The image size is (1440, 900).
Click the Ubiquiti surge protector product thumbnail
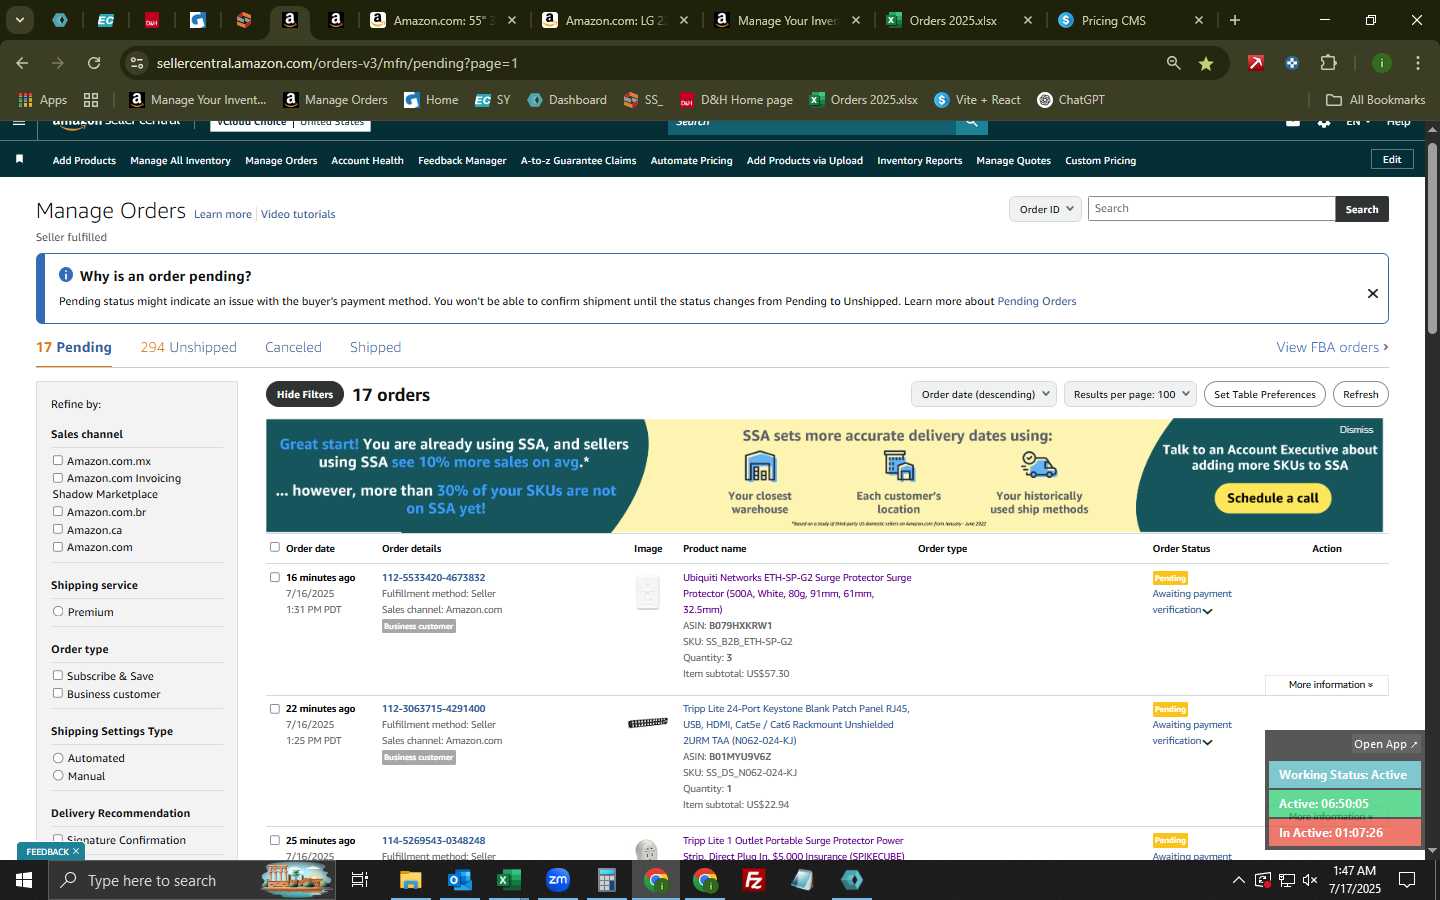648,592
